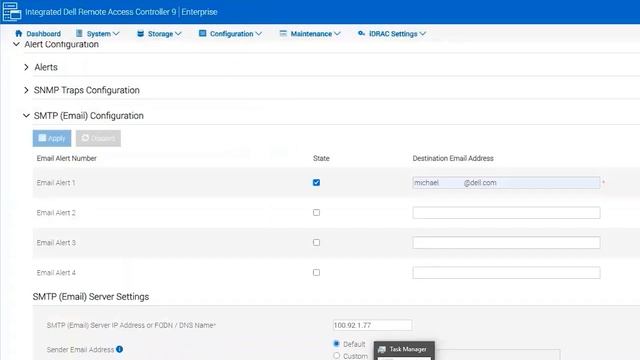640x360 pixels.
Task: Click the Alerts section title
Action: pyautogui.click(x=46, y=67)
